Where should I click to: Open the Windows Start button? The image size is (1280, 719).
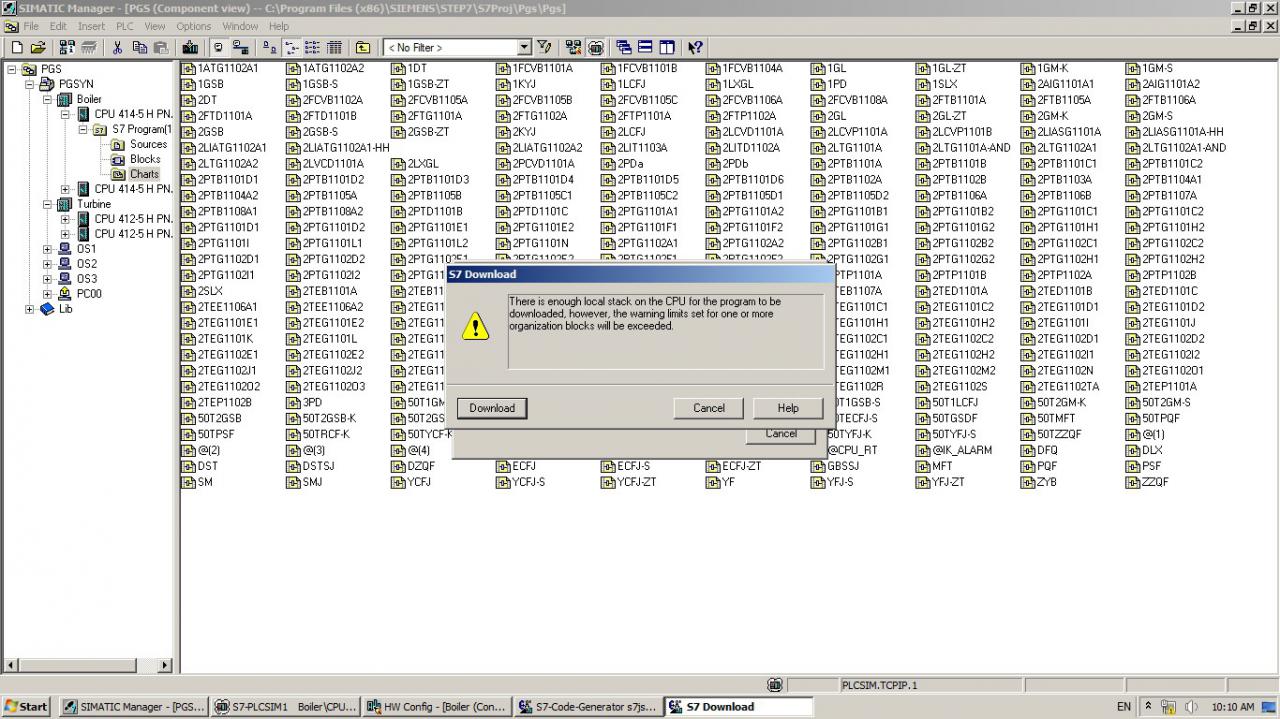click(x=26, y=706)
